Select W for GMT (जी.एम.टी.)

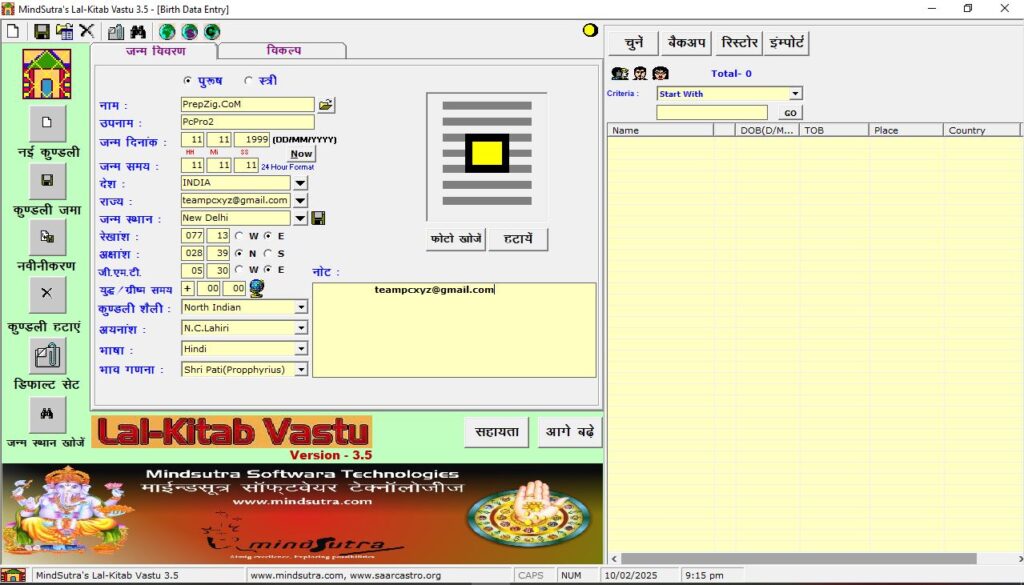[239, 269]
